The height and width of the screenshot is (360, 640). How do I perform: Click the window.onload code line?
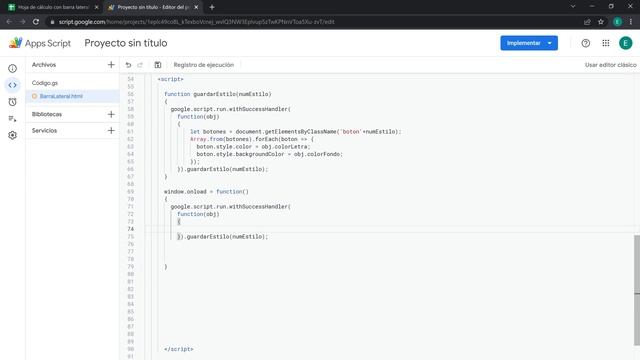pos(206,191)
